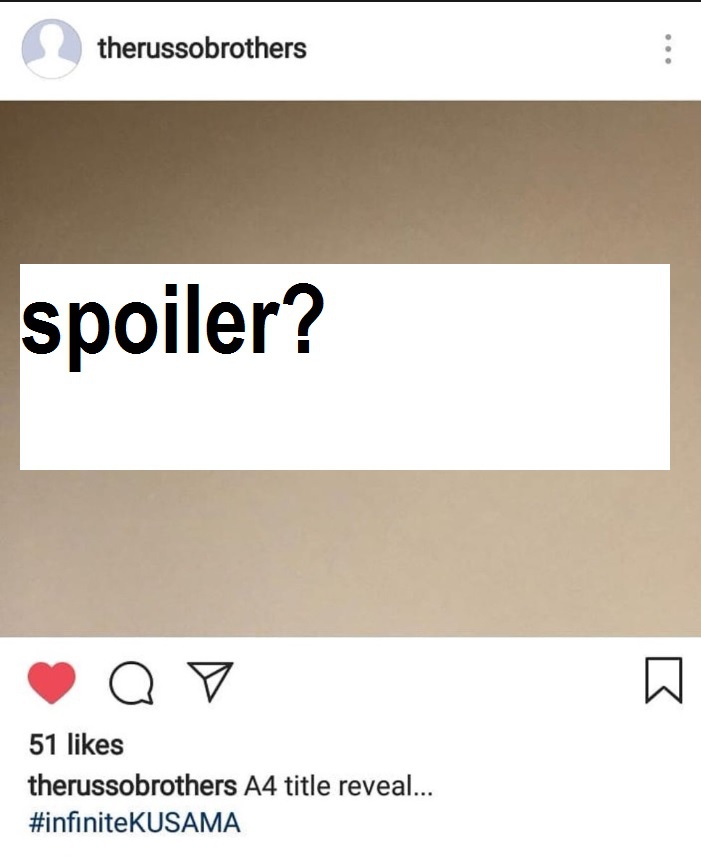The image size is (701, 857).
Task: Click the white box covering the post image
Action: [345, 367]
